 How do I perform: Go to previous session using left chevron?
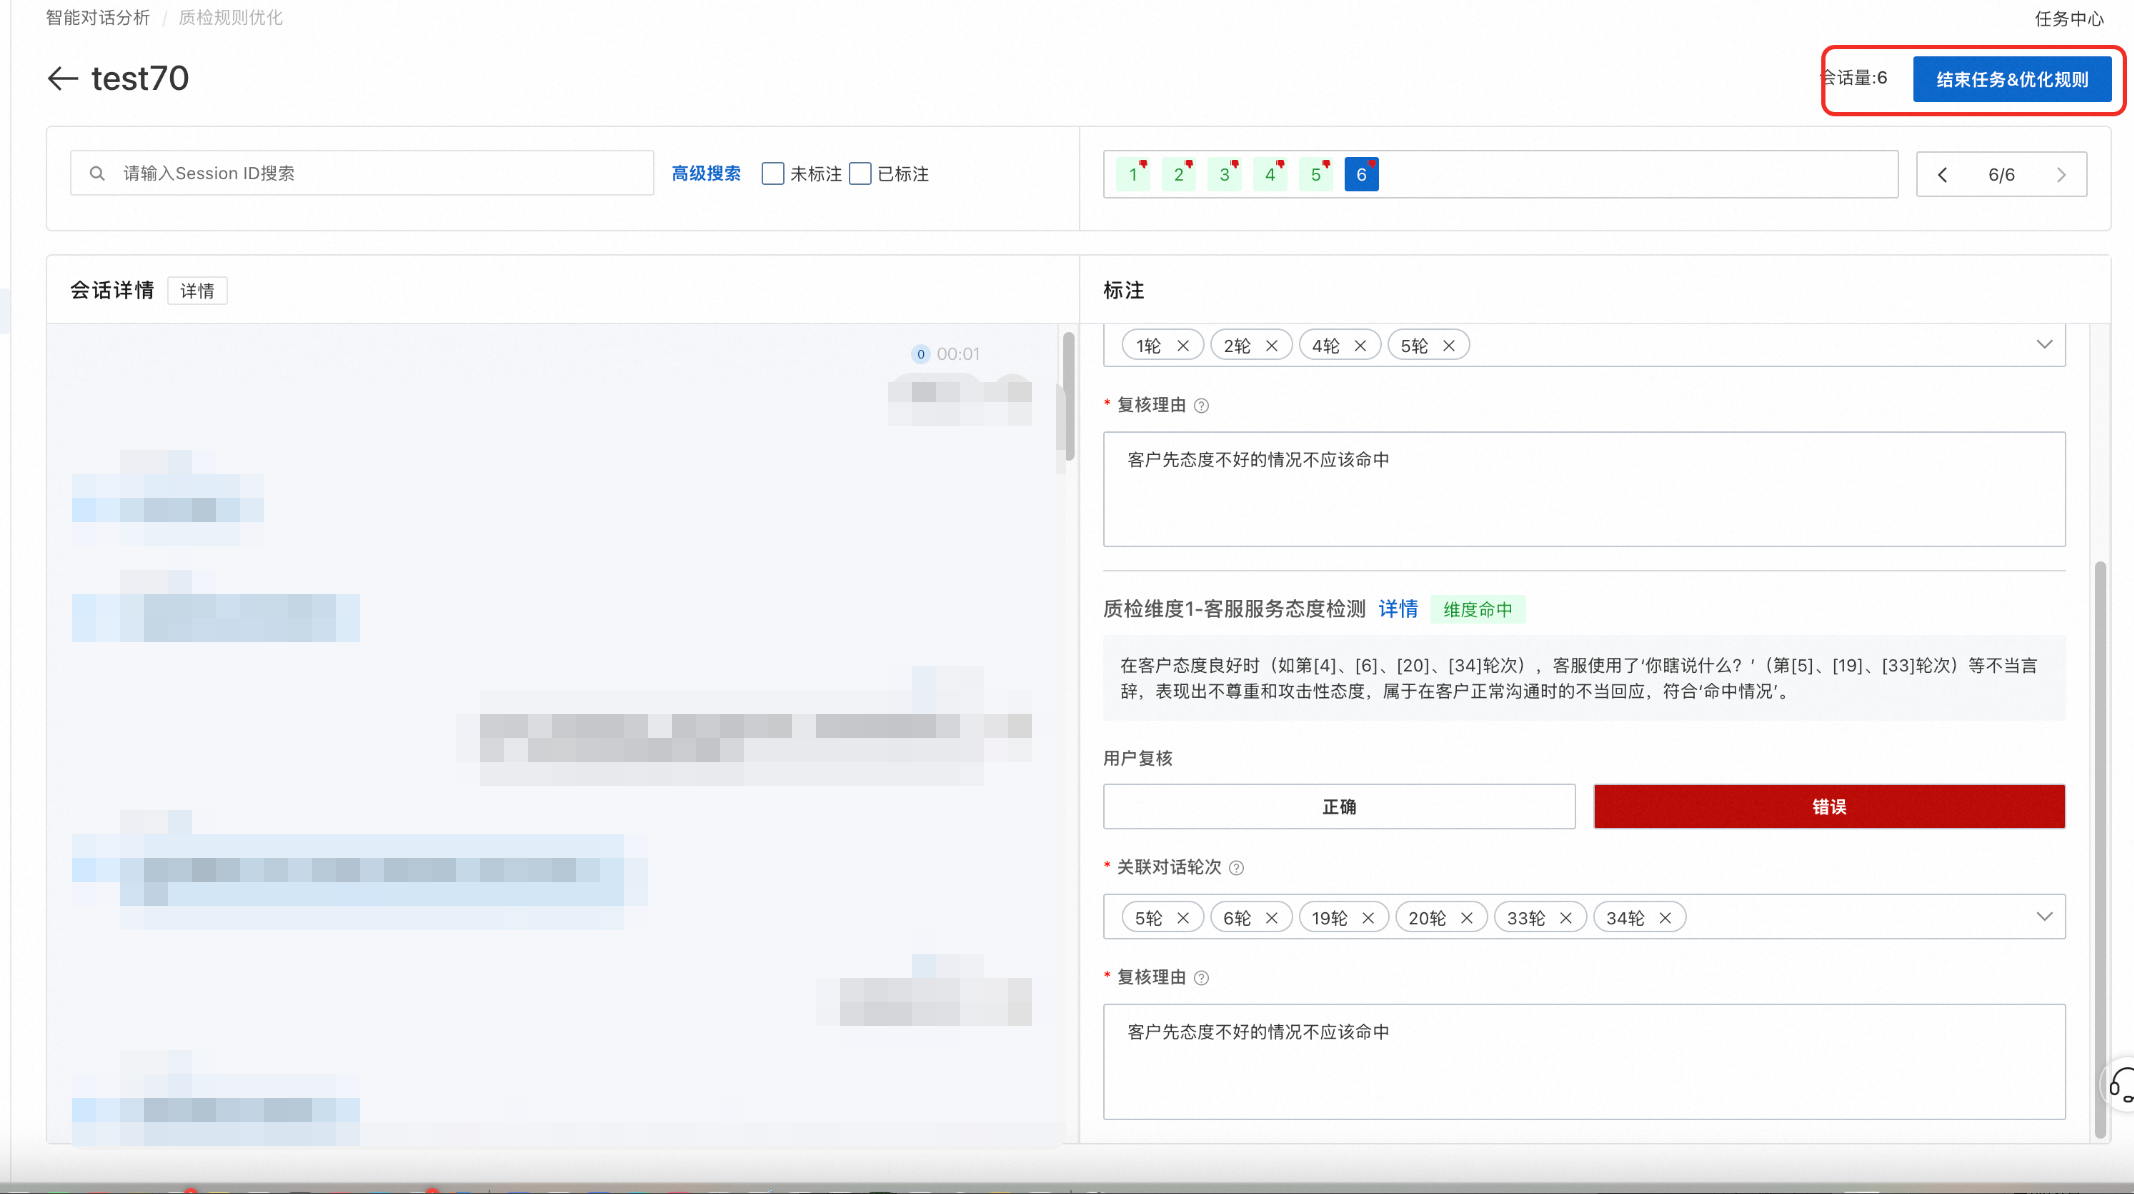click(1942, 175)
